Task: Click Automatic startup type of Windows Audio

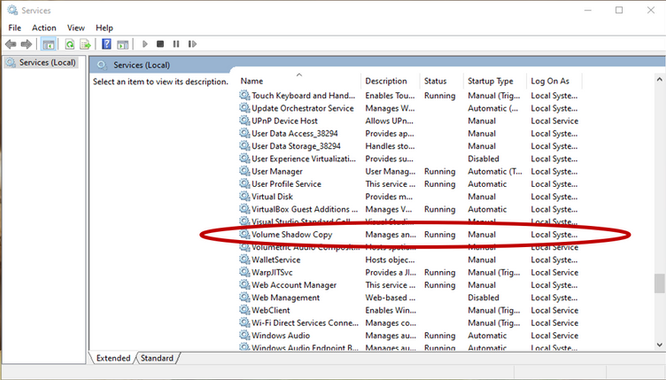Action: pyautogui.click(x=487, y=335)
